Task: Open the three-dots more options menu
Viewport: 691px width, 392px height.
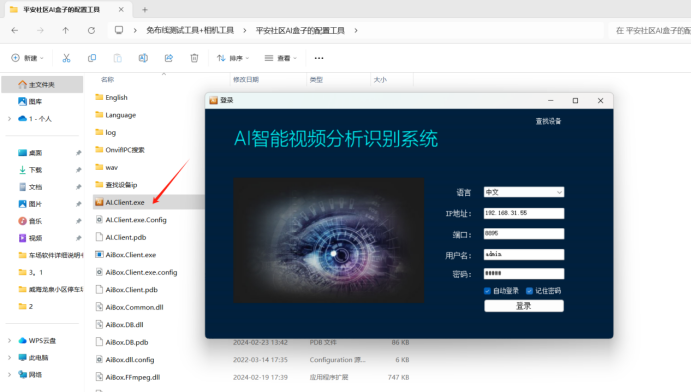Action: tap(319, 58)
